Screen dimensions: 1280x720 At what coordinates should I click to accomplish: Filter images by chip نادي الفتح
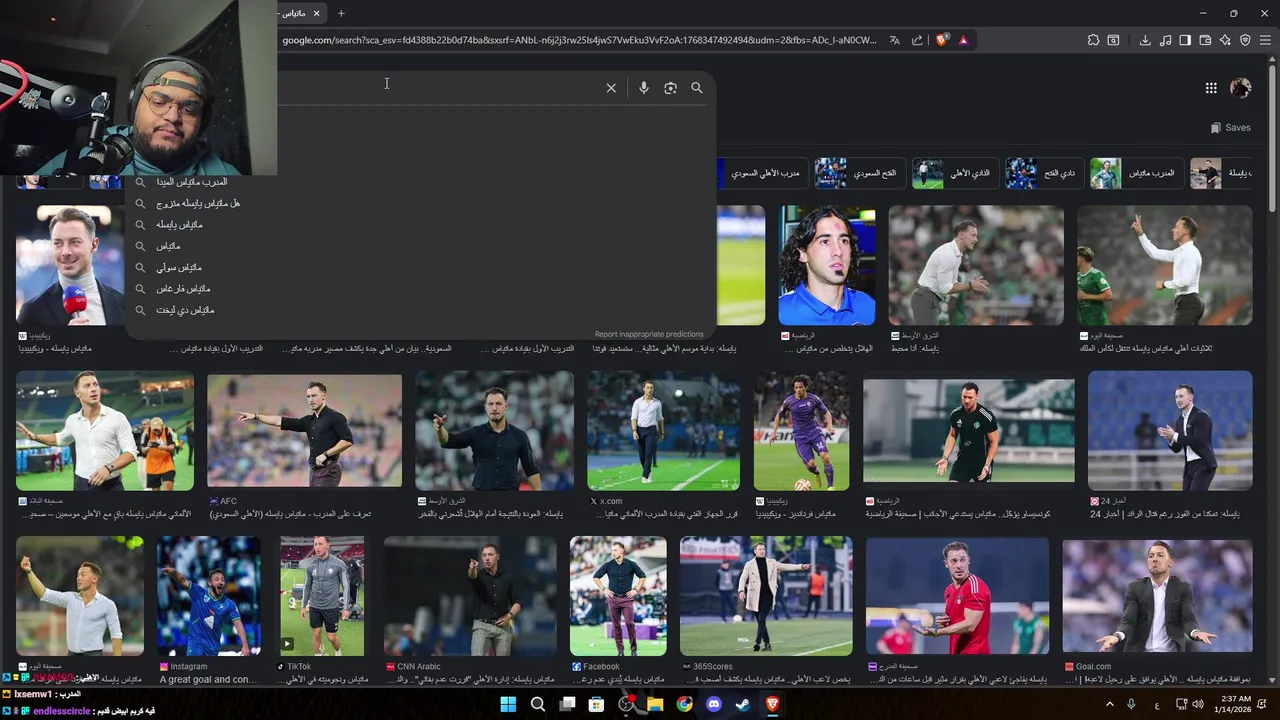coord(1043,173)
